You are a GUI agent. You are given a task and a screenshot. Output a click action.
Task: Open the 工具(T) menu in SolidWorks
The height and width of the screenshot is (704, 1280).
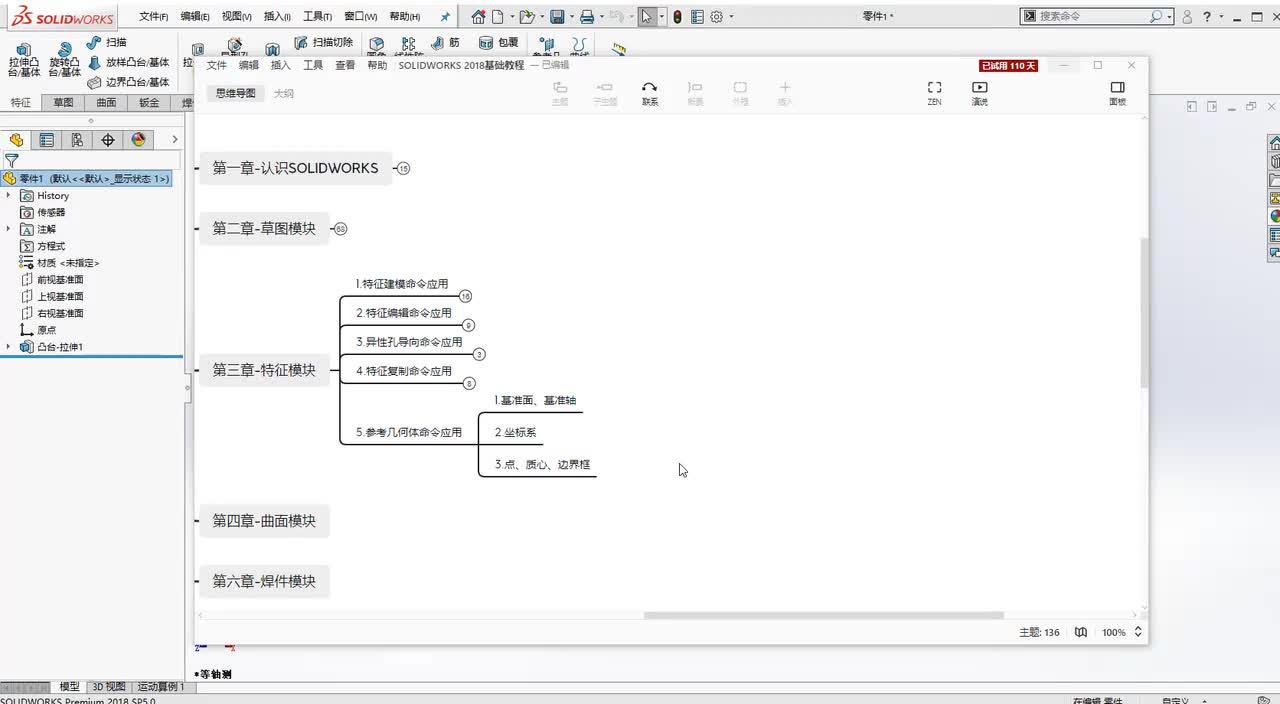point(318,16)
